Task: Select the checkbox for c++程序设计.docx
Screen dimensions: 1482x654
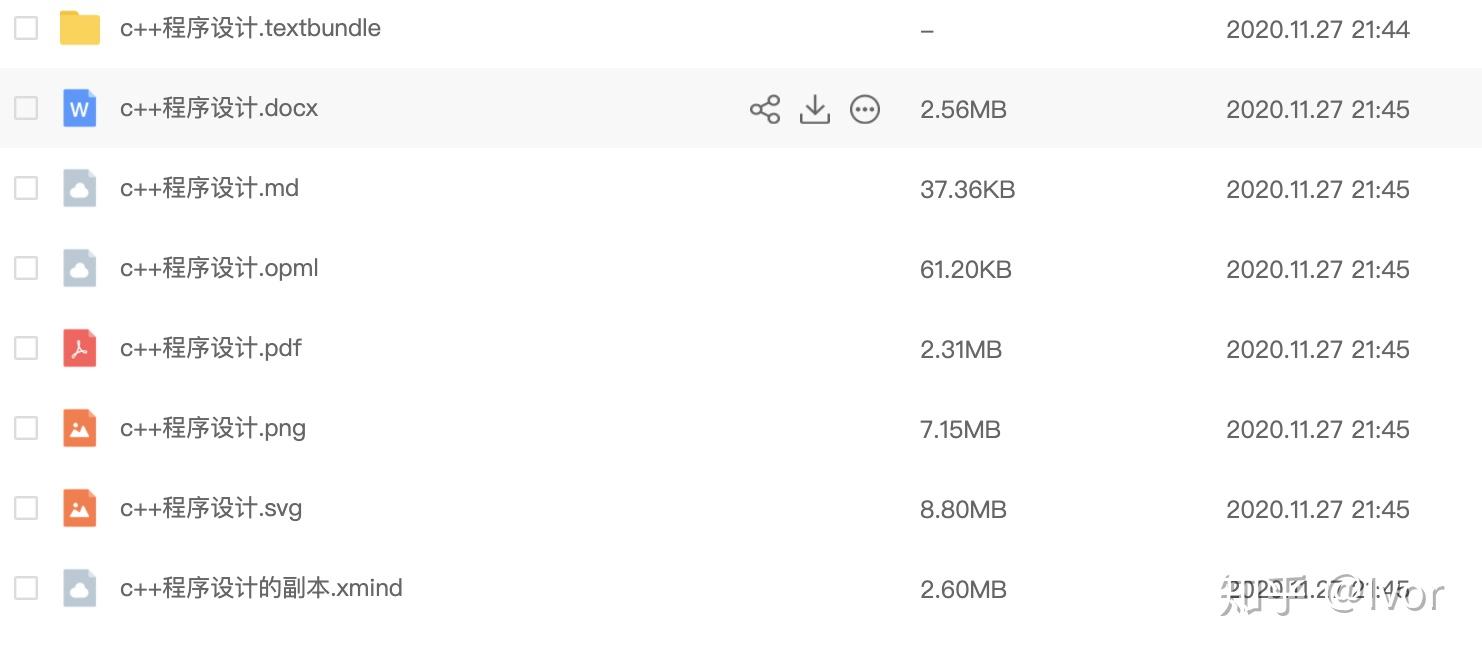Action: [26, 108]
